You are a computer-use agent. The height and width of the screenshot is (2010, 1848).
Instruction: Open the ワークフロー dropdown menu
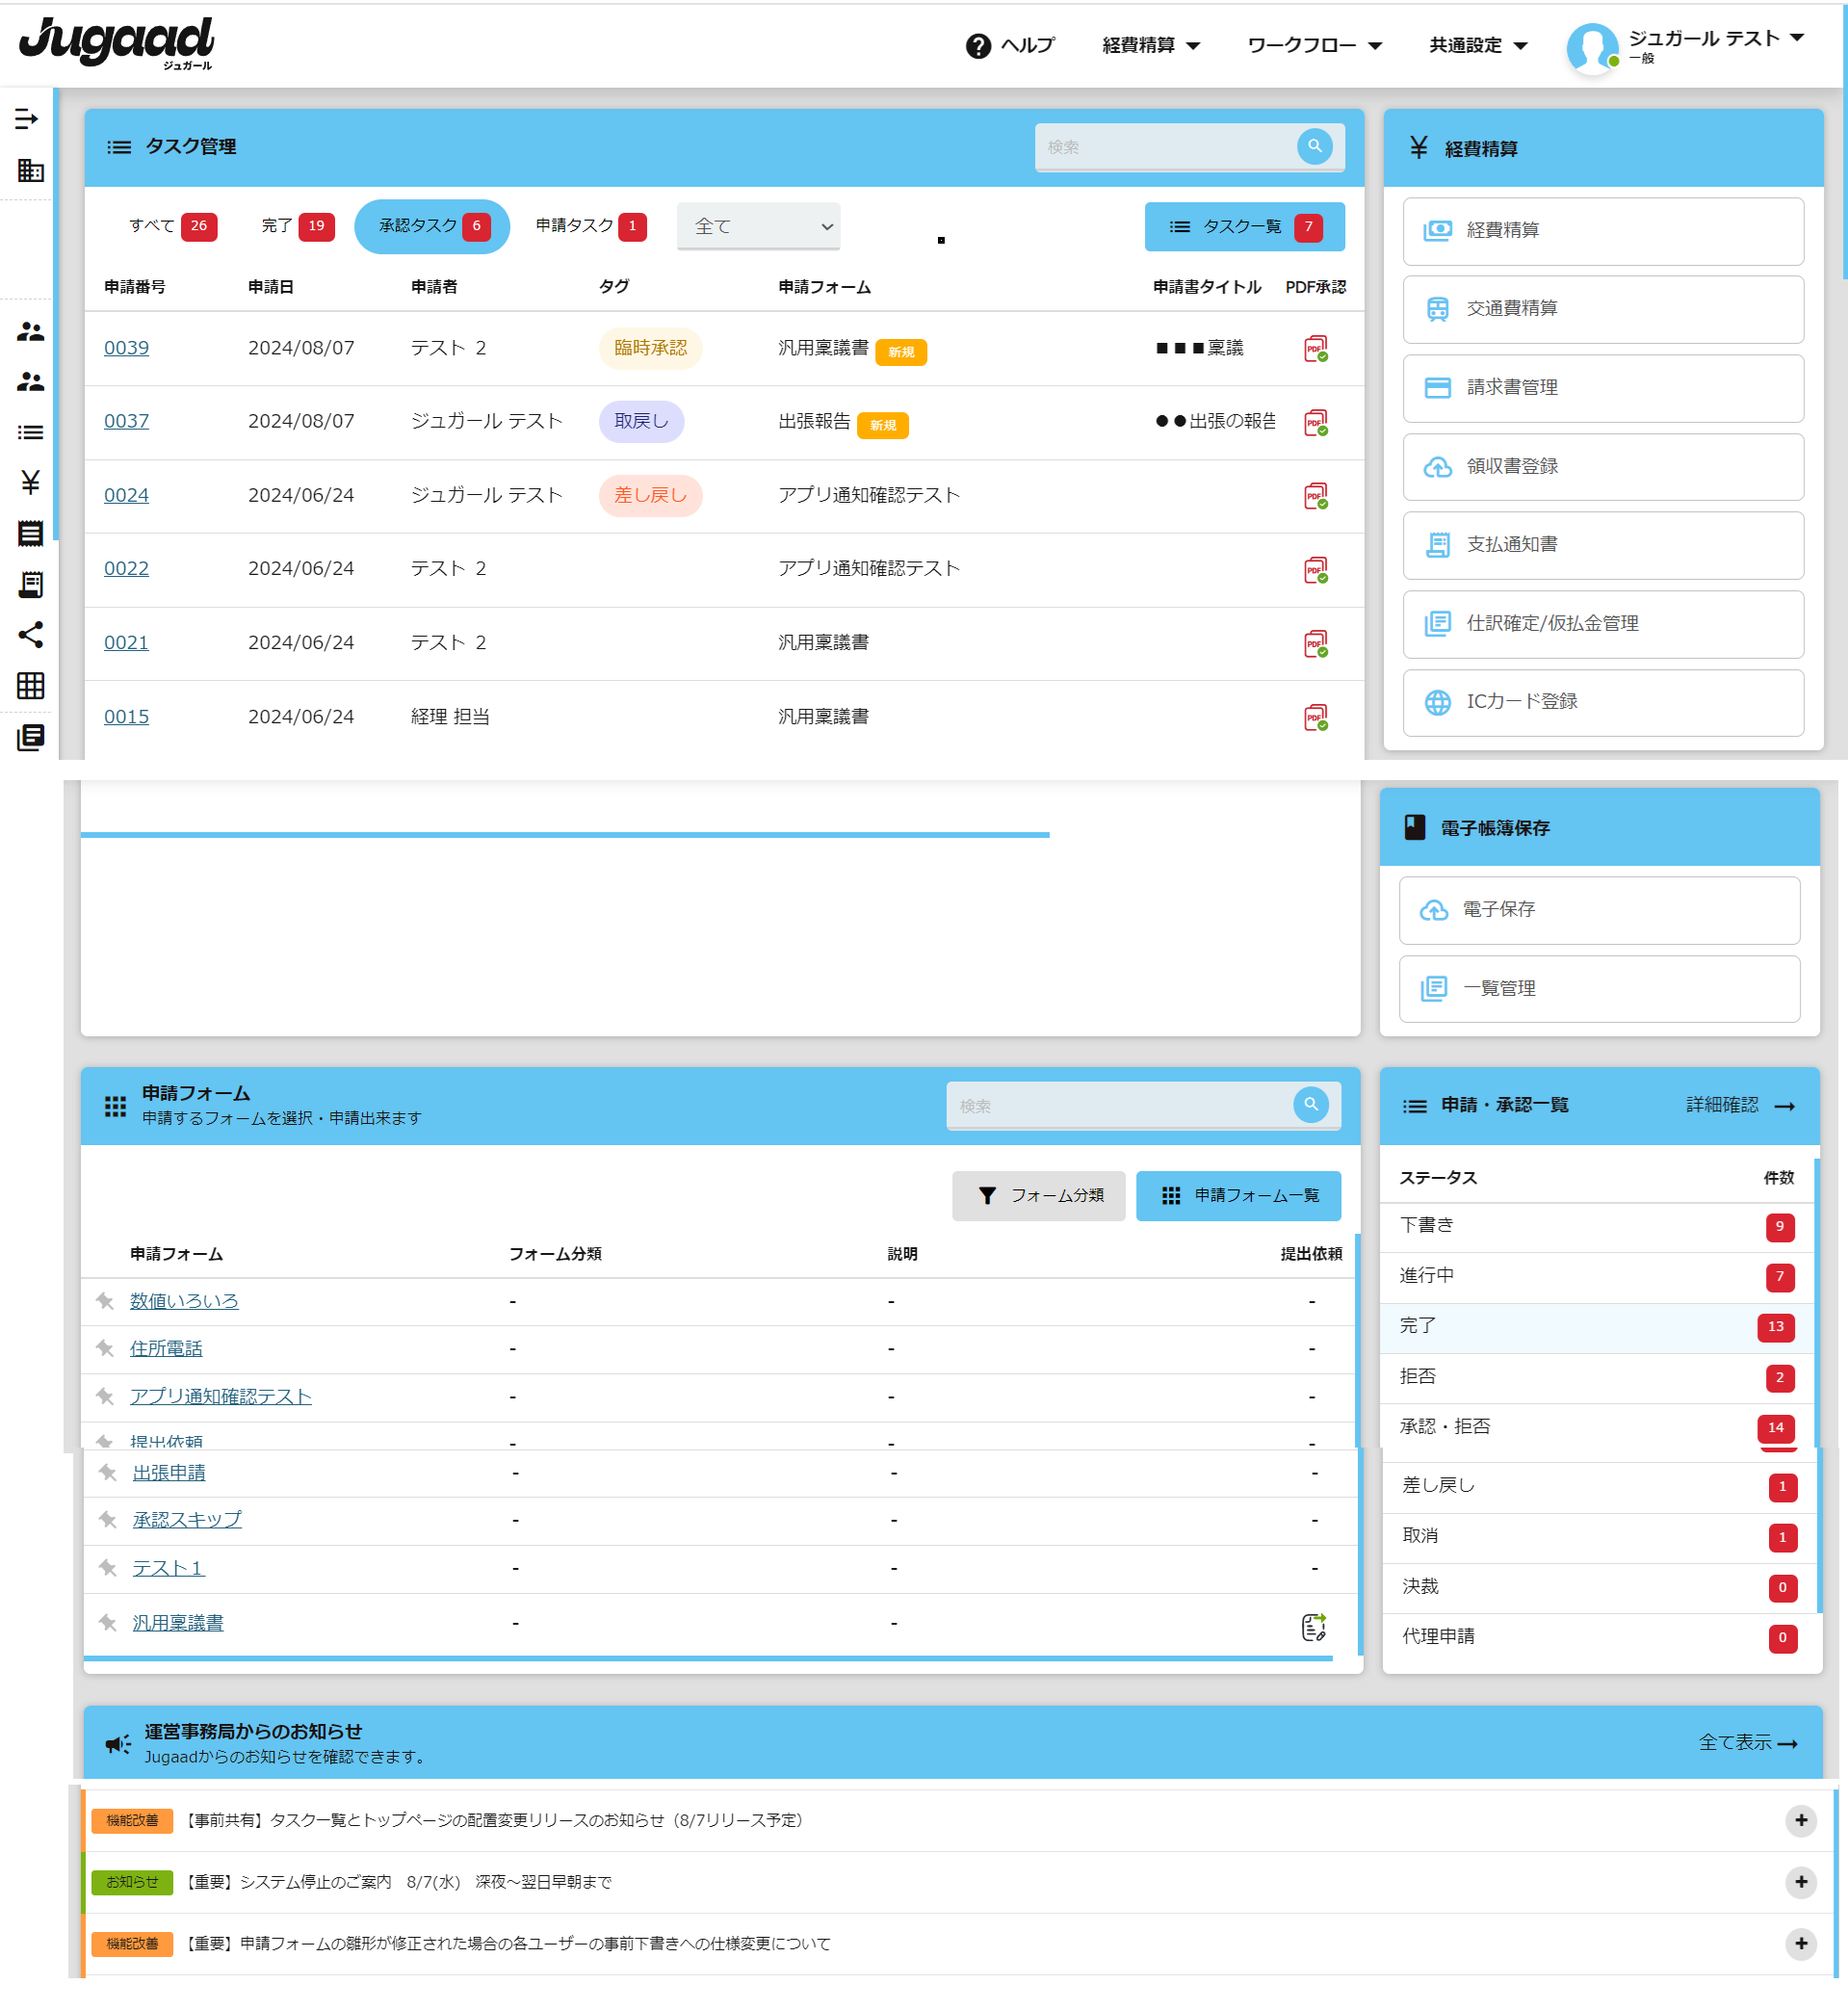click(1314, 46)
